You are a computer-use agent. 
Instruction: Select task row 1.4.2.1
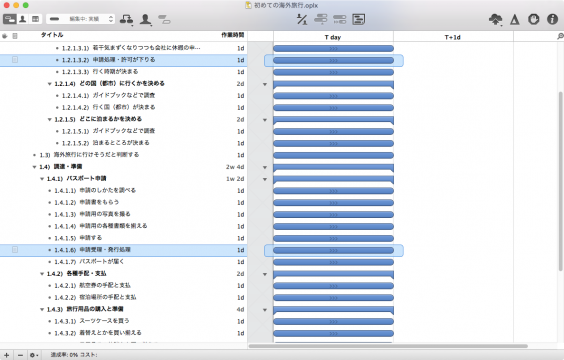(124, 285)
